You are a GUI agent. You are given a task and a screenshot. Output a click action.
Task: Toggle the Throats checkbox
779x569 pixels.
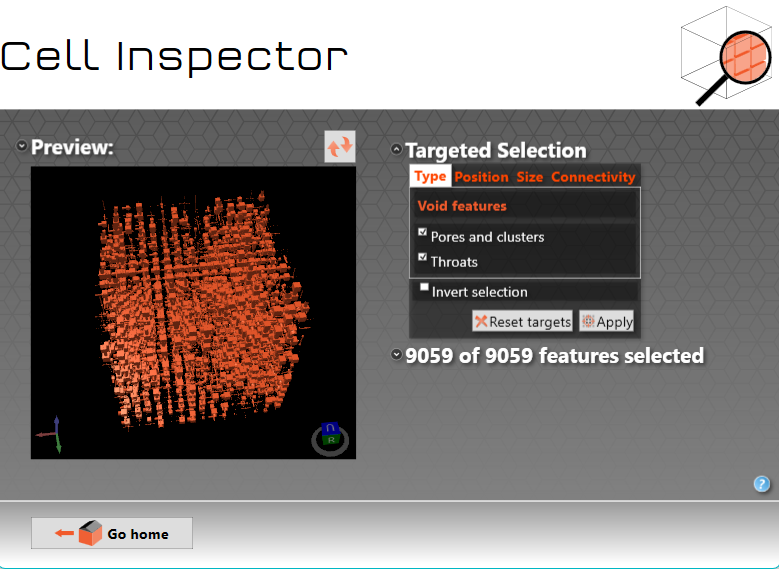click(x=423, y=257)
